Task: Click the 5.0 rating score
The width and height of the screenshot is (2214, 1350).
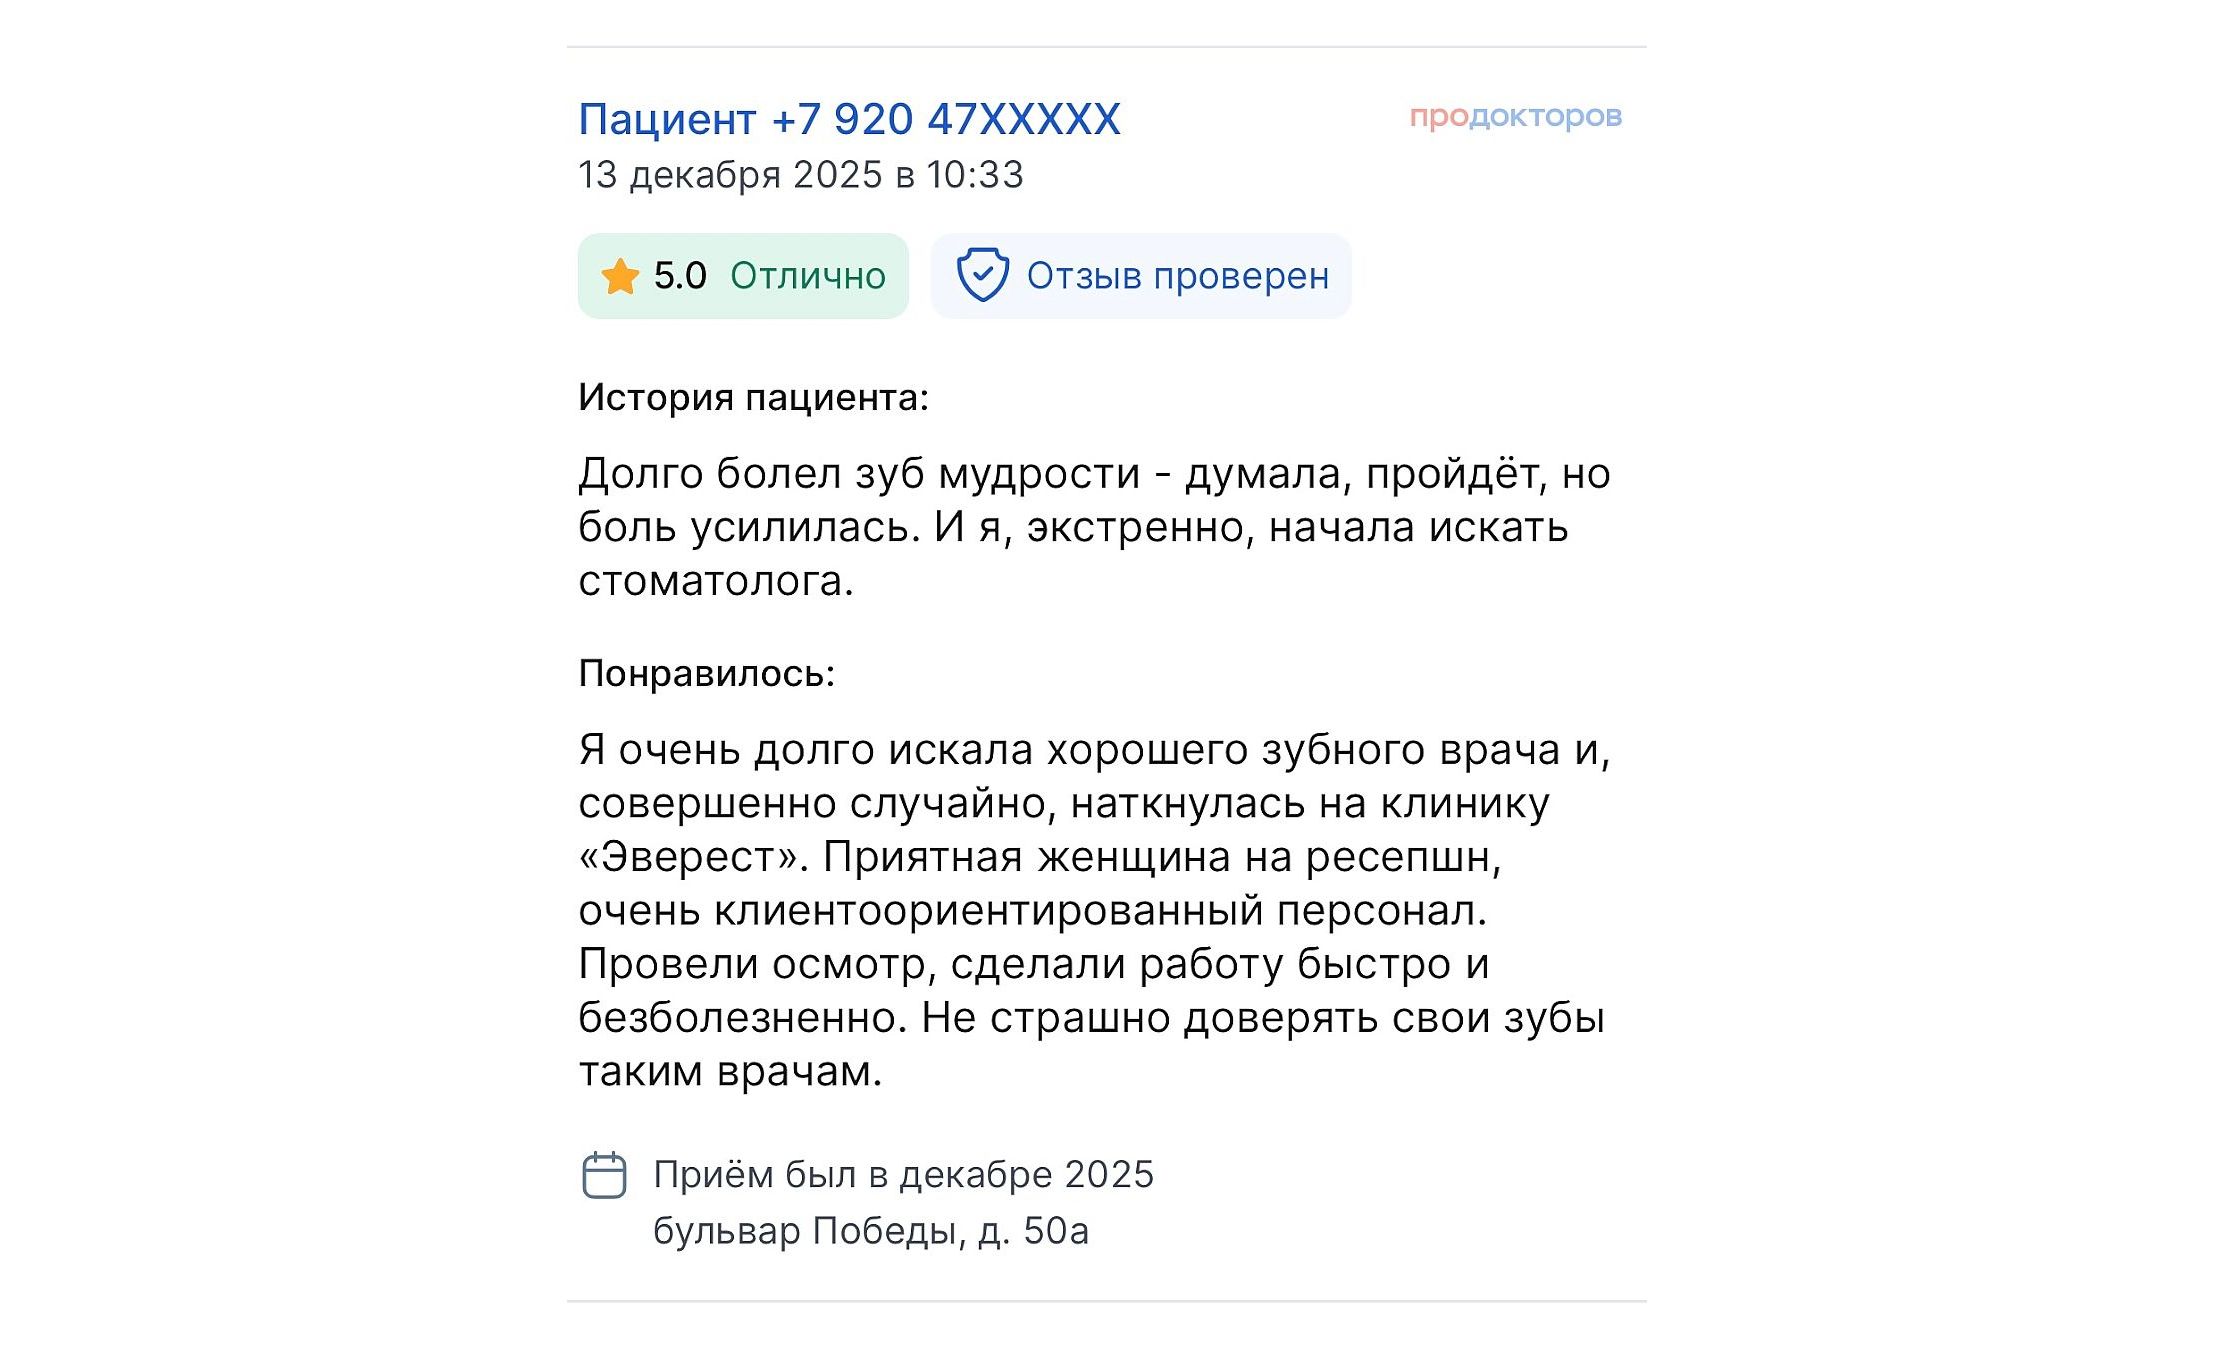Action: [x=680, y=276]
